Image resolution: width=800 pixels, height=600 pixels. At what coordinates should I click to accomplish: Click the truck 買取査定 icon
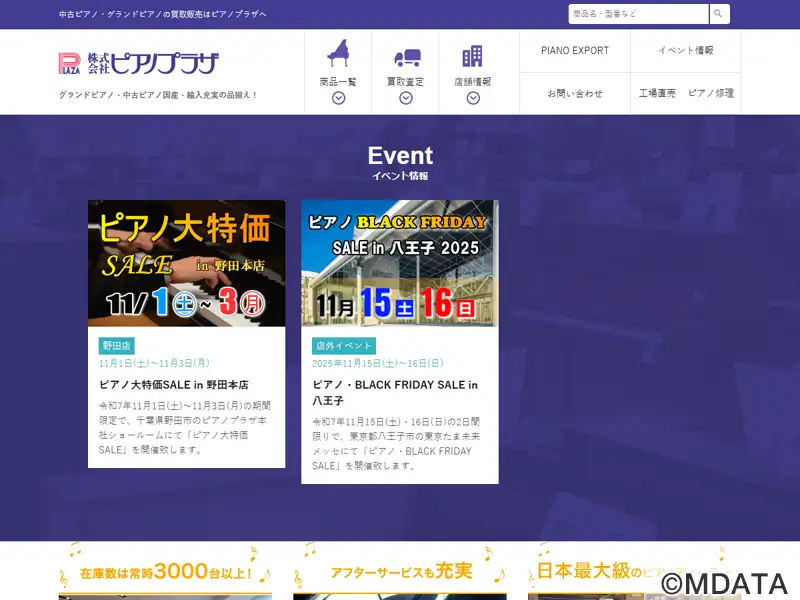click(x=407, y=57)
